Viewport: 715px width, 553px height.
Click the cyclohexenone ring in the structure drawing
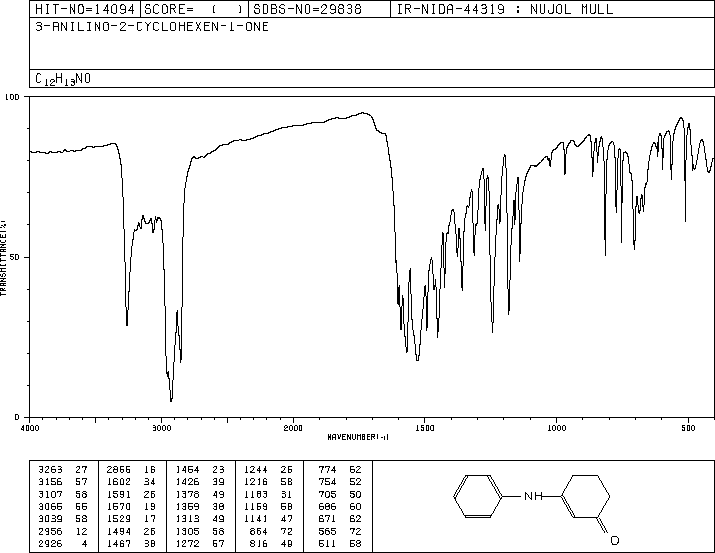tap(585, 496)
